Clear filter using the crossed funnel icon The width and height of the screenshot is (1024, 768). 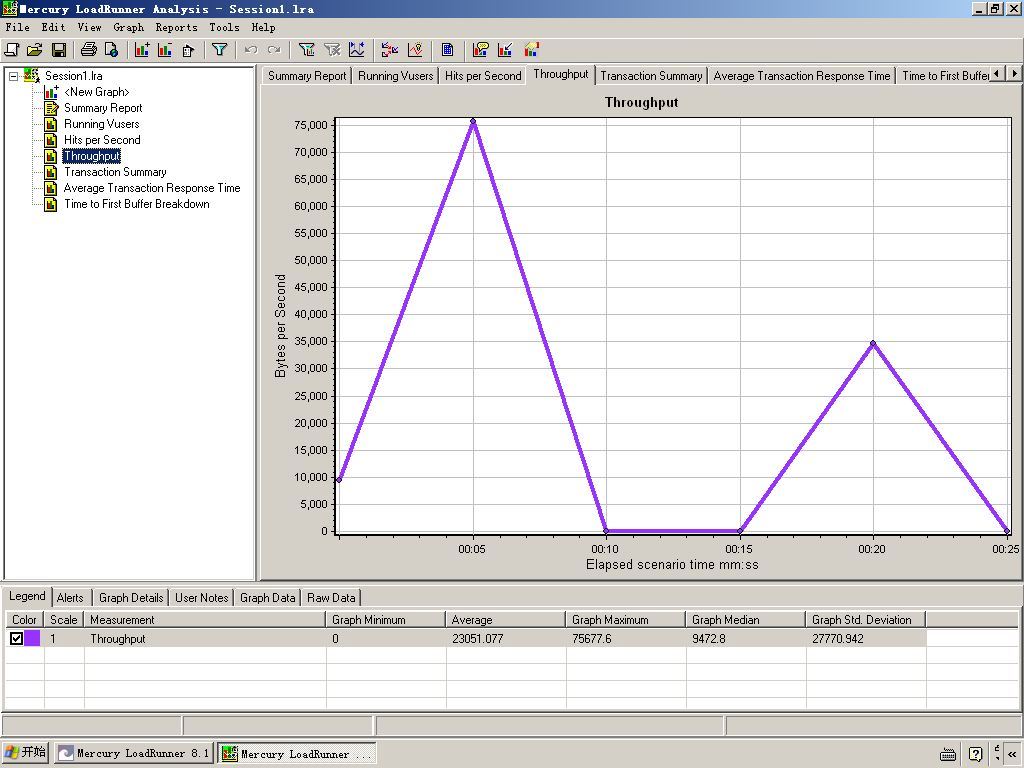coord(332,50)
